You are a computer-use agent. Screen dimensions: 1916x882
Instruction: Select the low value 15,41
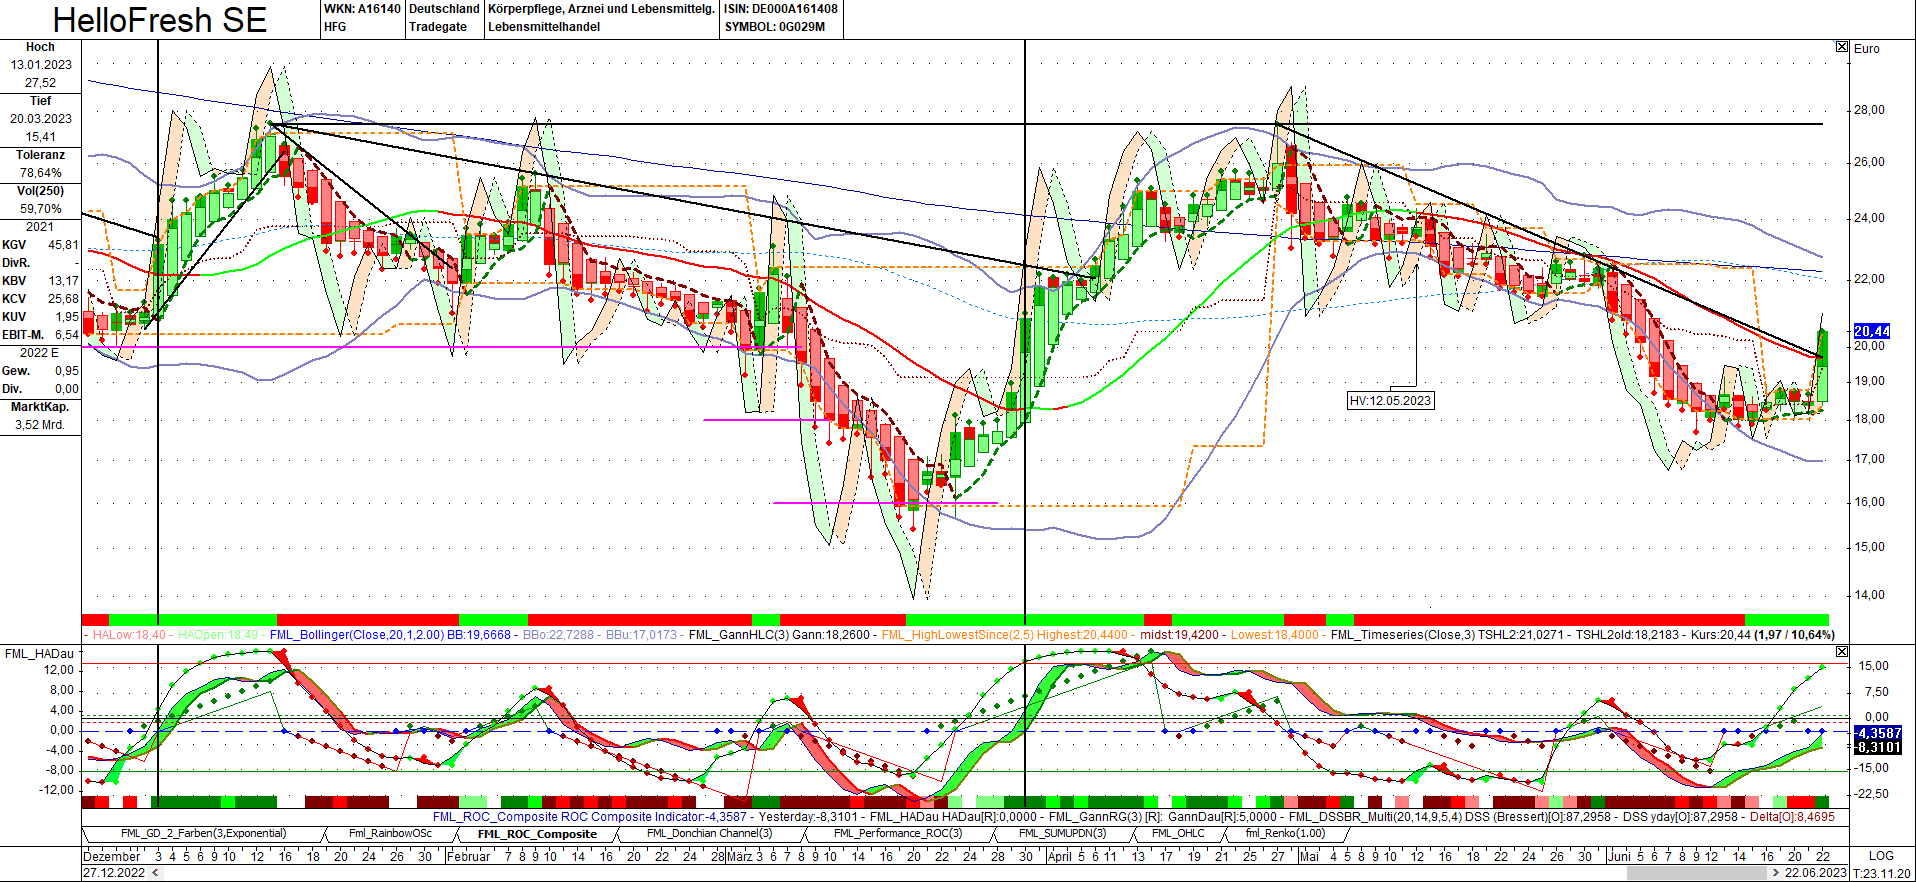click(x=41, y=137)
